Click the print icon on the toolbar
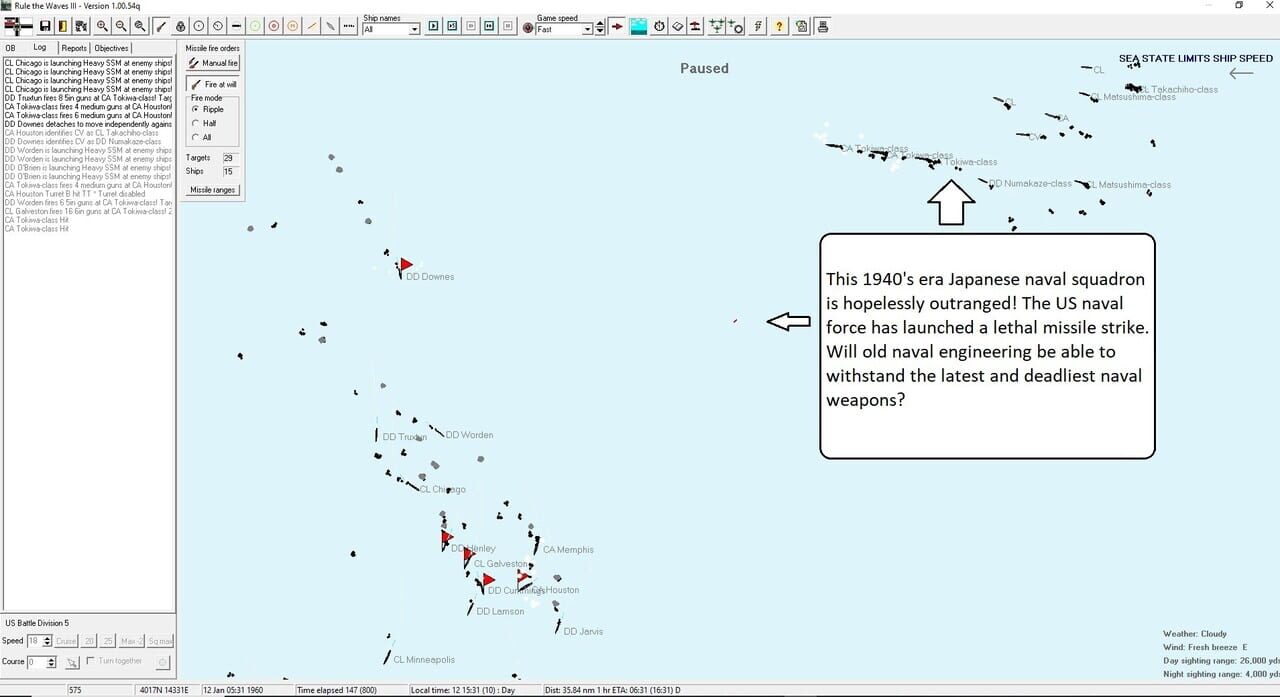Screen dimensions: 1280x697 821,26
